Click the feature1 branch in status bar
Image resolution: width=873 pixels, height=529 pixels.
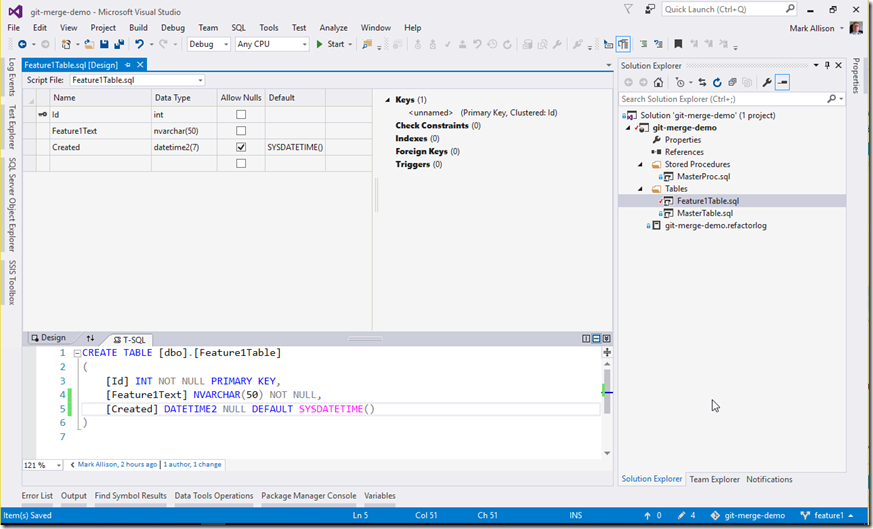(x=827, y=516)
